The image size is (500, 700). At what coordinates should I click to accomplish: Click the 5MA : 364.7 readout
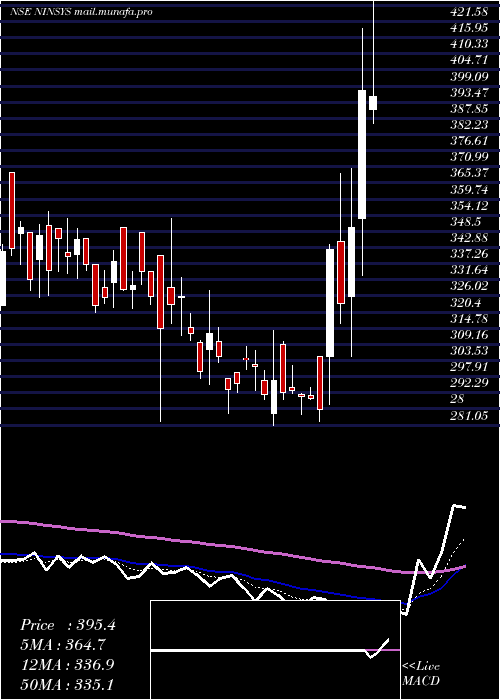click(63, 645)
